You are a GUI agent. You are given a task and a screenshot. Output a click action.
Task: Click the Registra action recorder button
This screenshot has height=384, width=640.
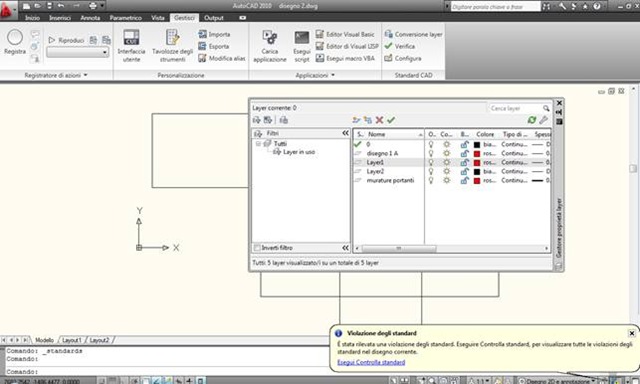tap(15, 42)
